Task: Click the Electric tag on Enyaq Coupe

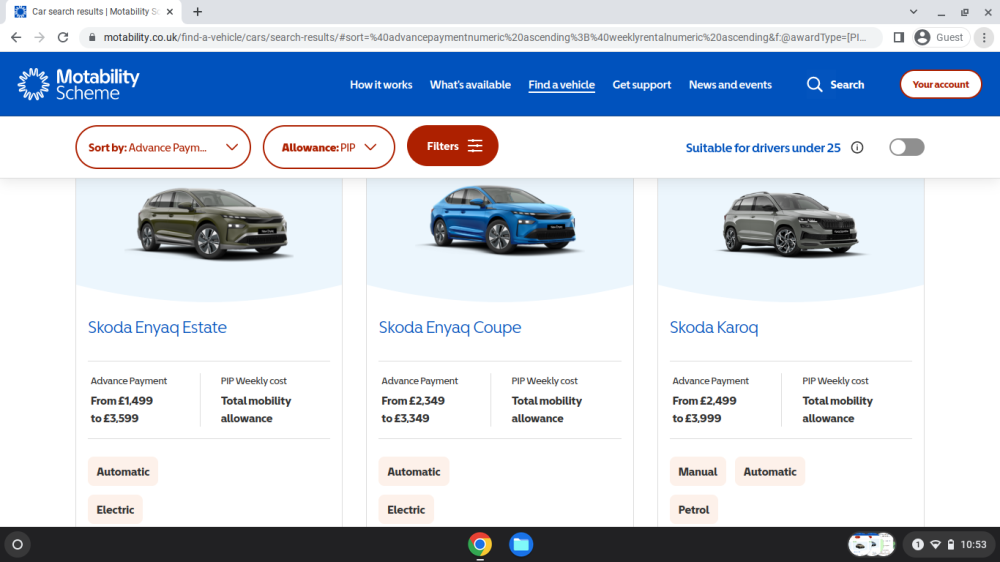Action: point(406,510)
